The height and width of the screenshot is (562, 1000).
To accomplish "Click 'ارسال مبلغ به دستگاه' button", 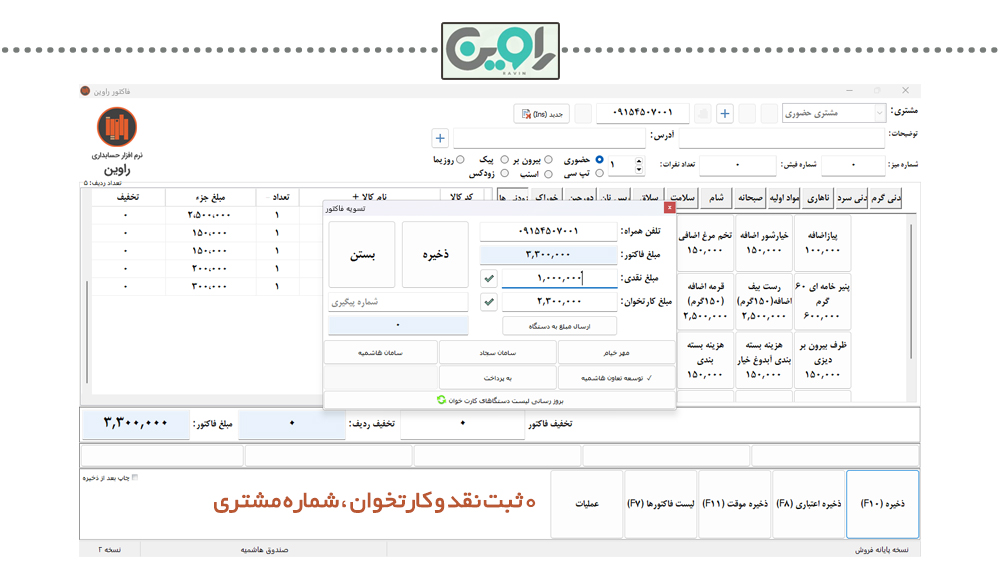I will click(x=559, y=326).
